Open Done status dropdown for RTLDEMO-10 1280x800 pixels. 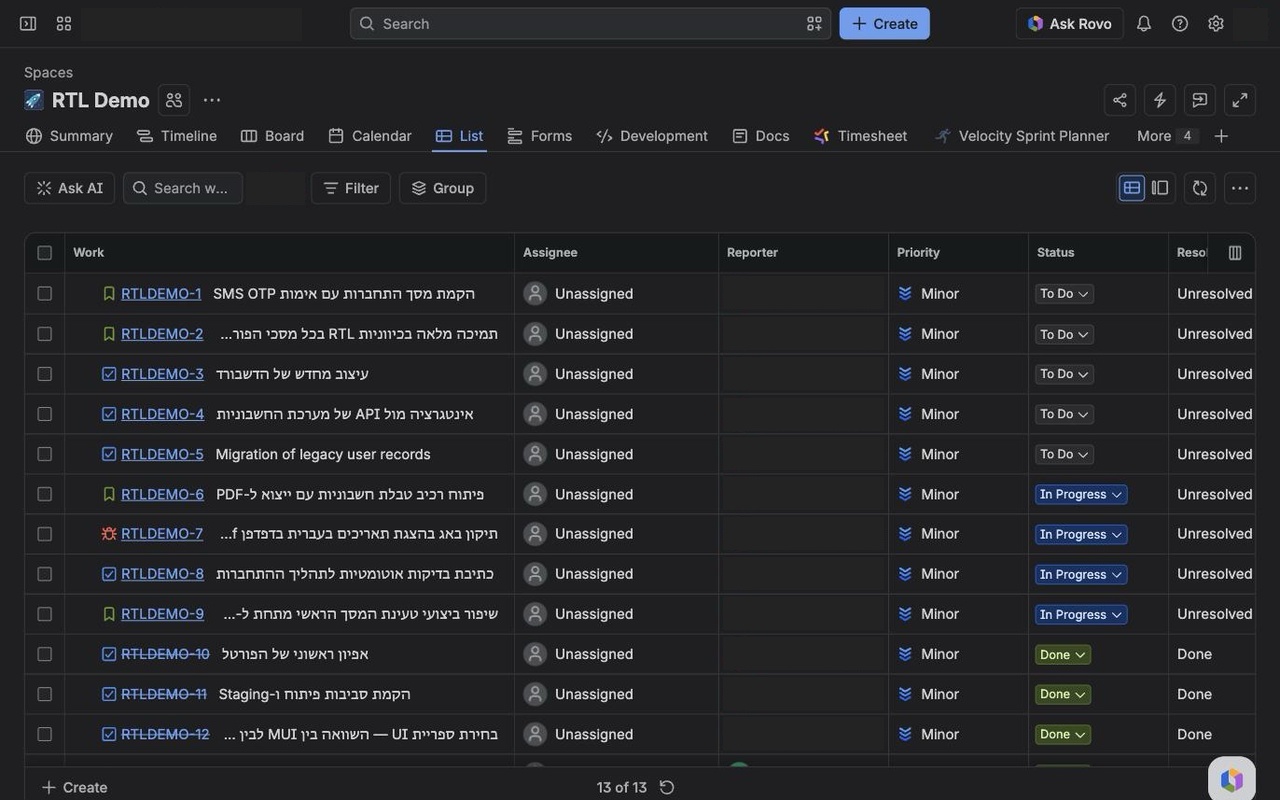click(1063, 654)
